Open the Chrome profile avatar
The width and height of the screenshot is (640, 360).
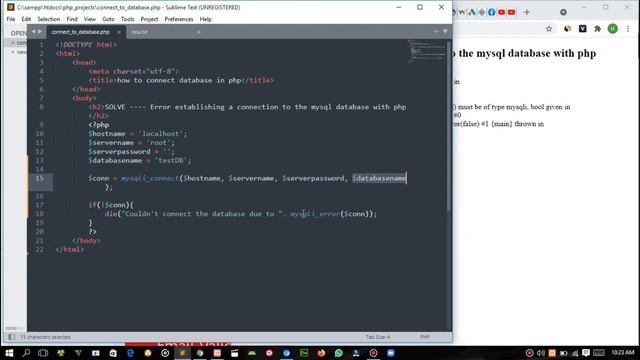(x=613, y=29)
